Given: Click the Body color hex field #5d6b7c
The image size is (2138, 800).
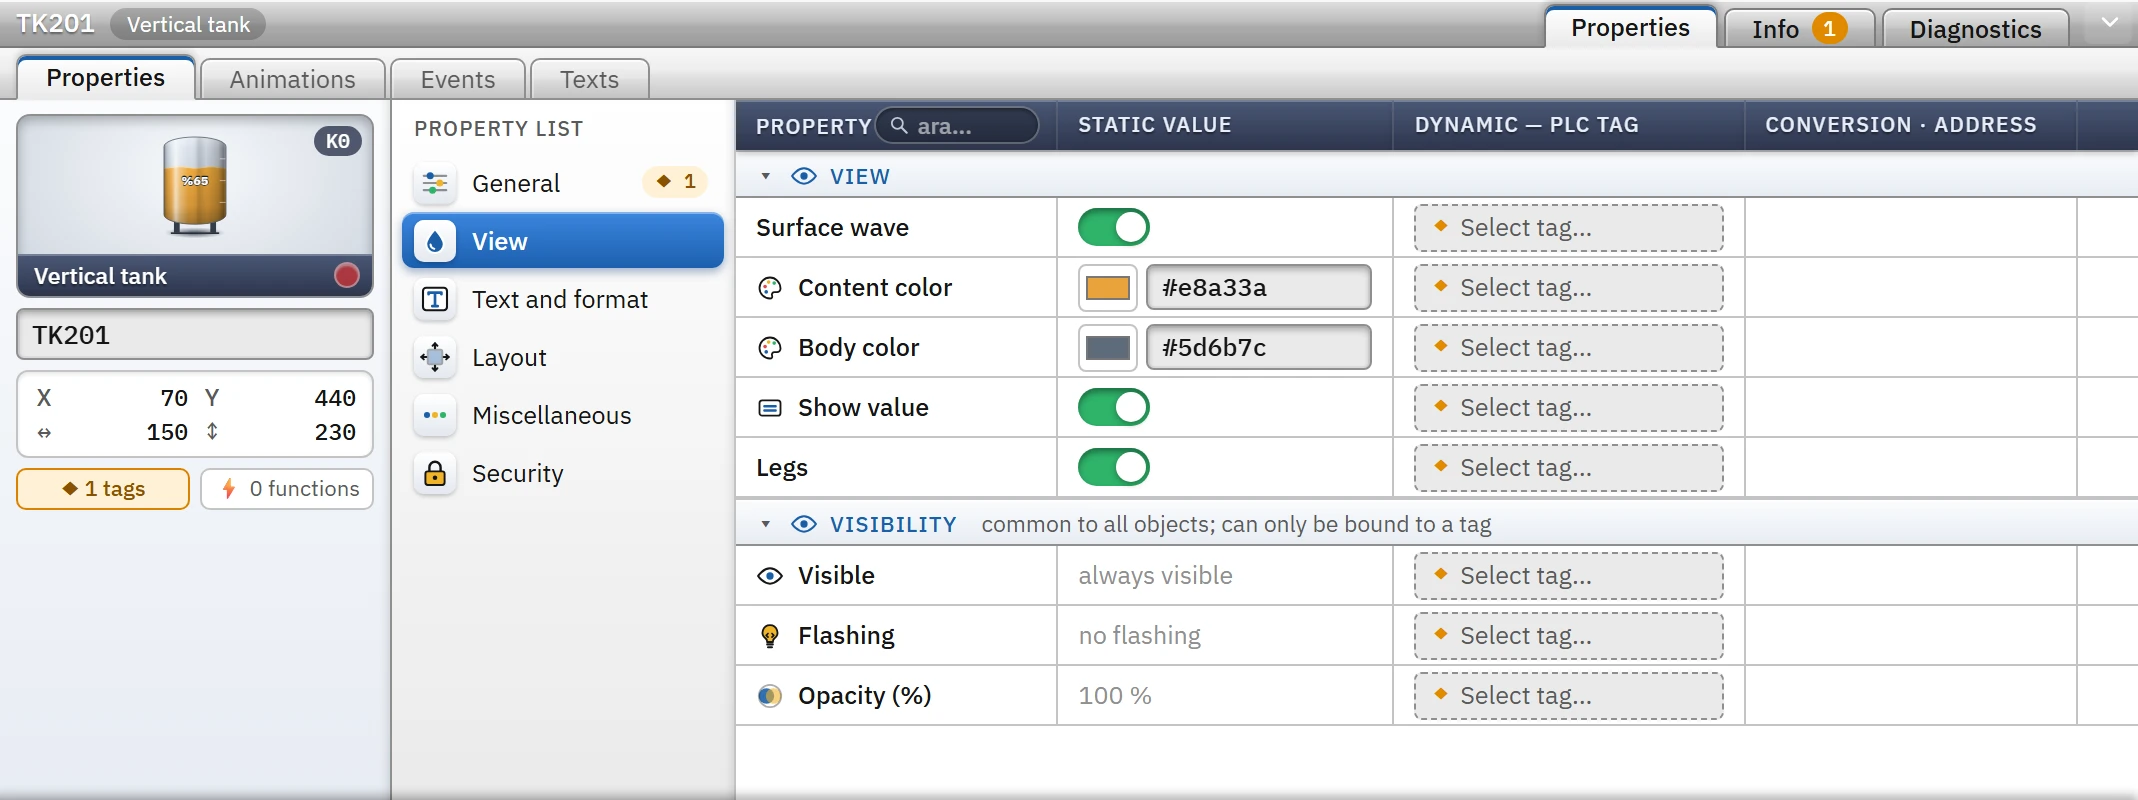Looking at the screenshot, I should pyautogui.click(x=1258, y=348).
